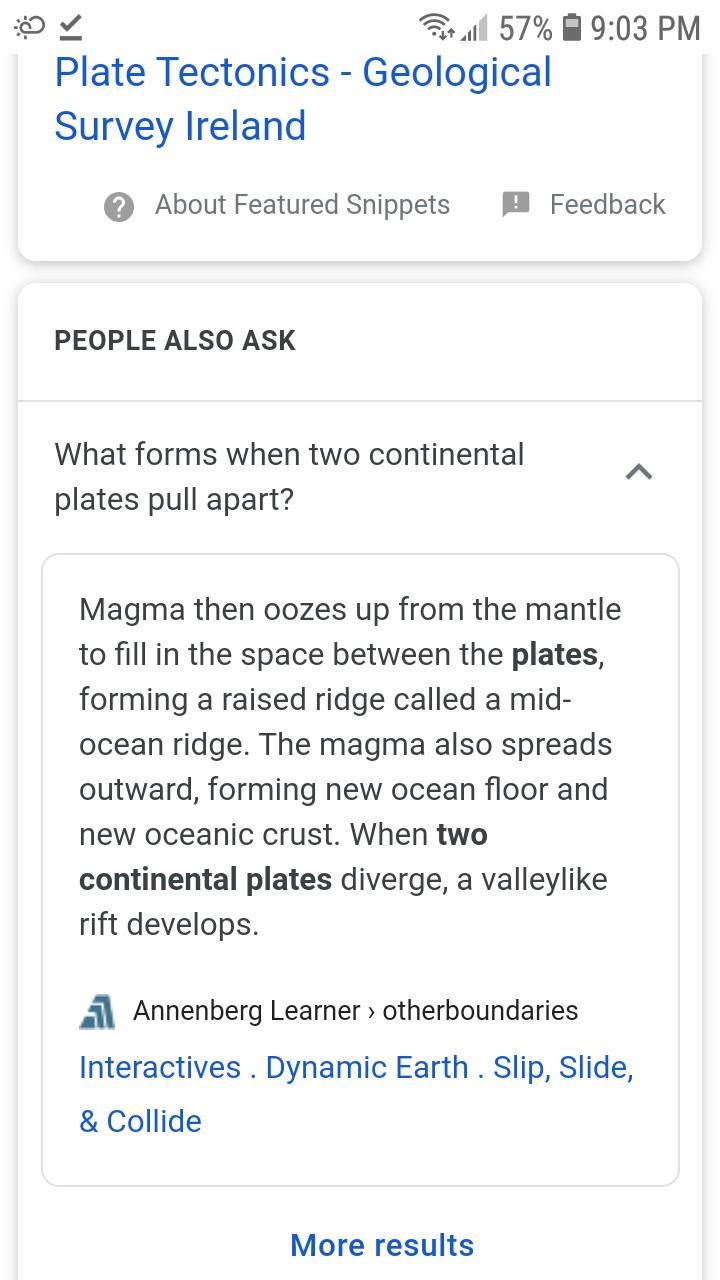This screenshot has height=1280, width=720.
Task: Collapse the continental plates question chevron
Action: [x=638, y=472]
